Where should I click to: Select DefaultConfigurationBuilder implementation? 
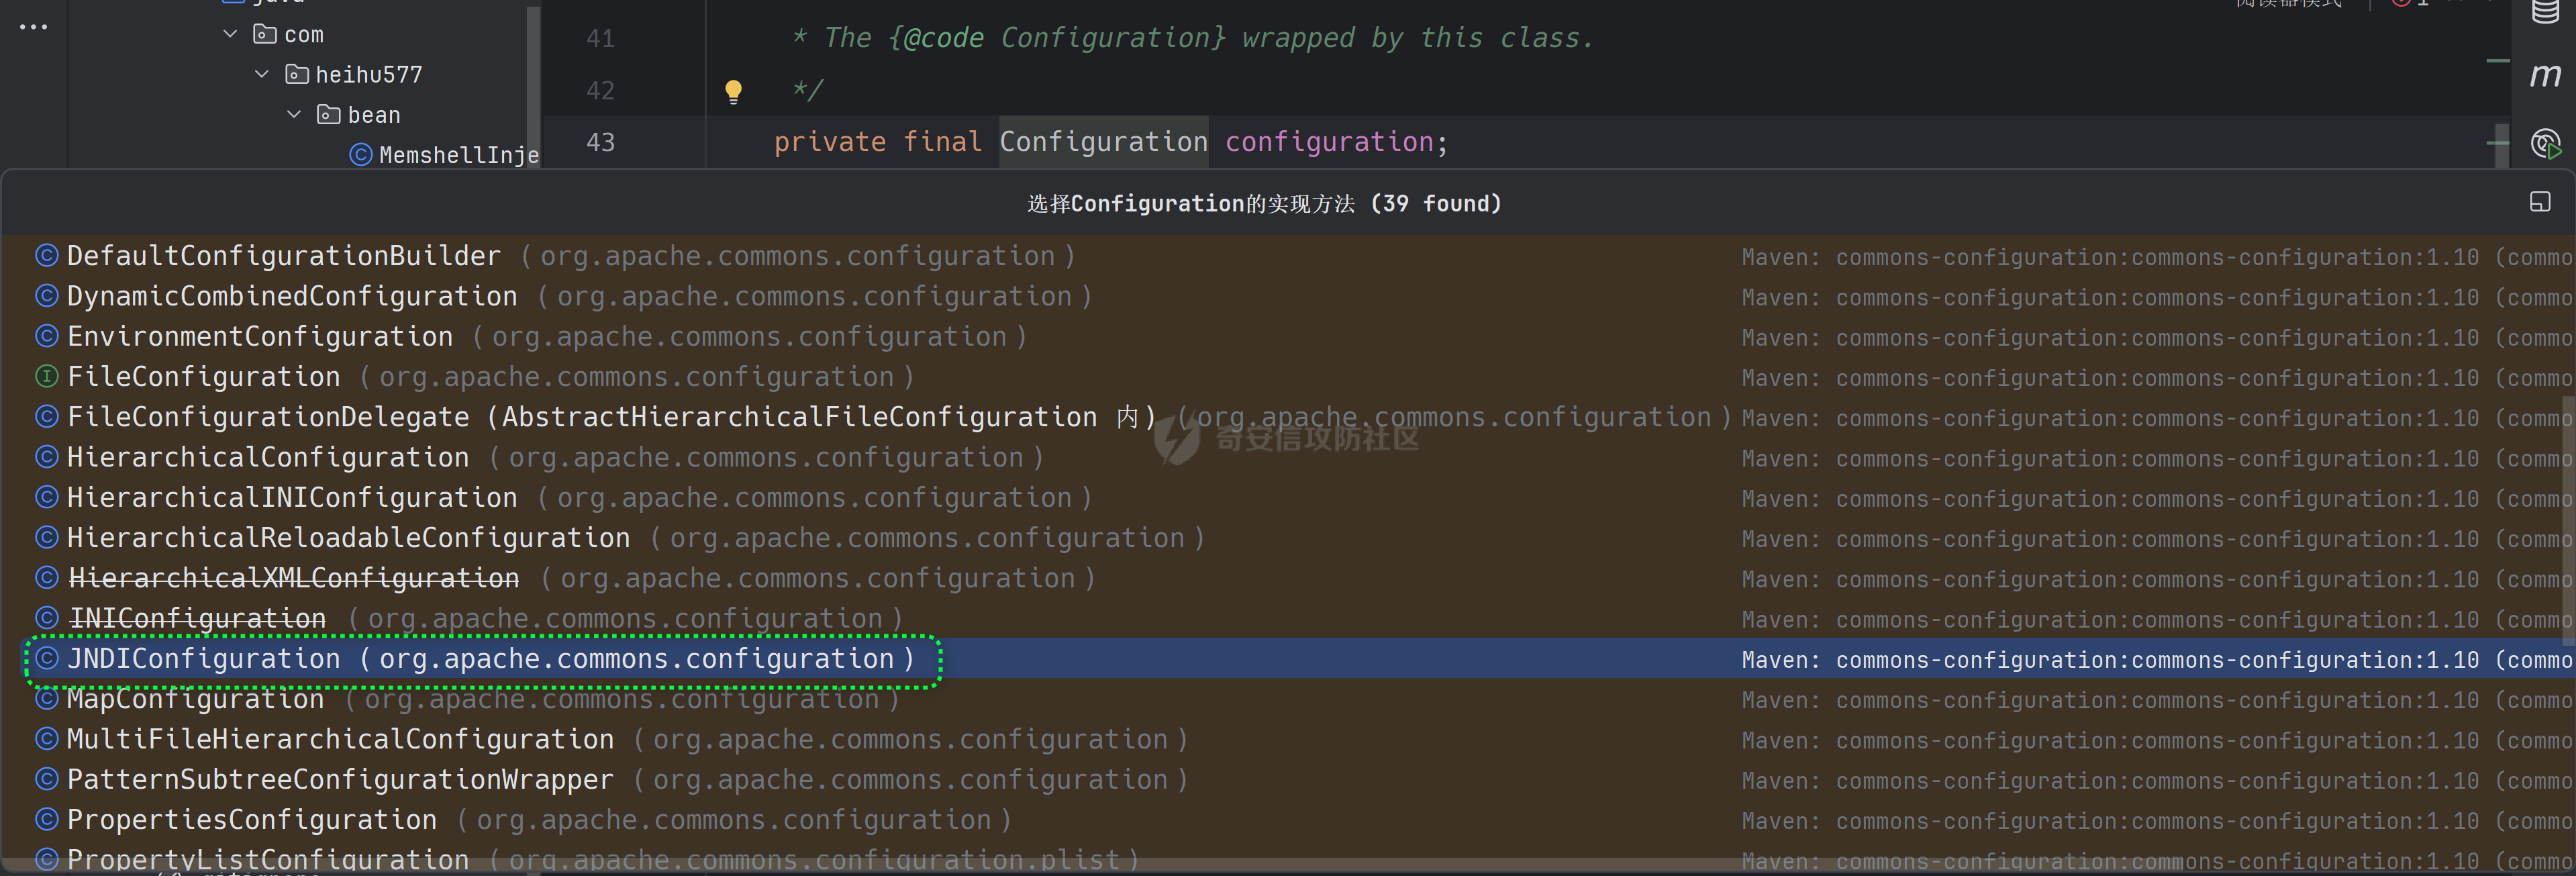tap(283, 256)
